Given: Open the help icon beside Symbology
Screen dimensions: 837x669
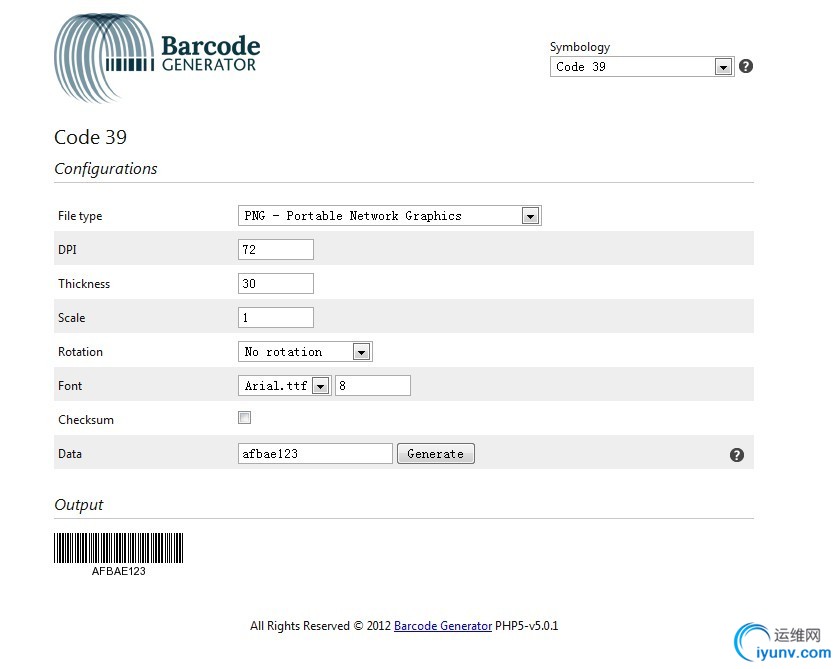Looking at the screenshot, I should 746,66.
